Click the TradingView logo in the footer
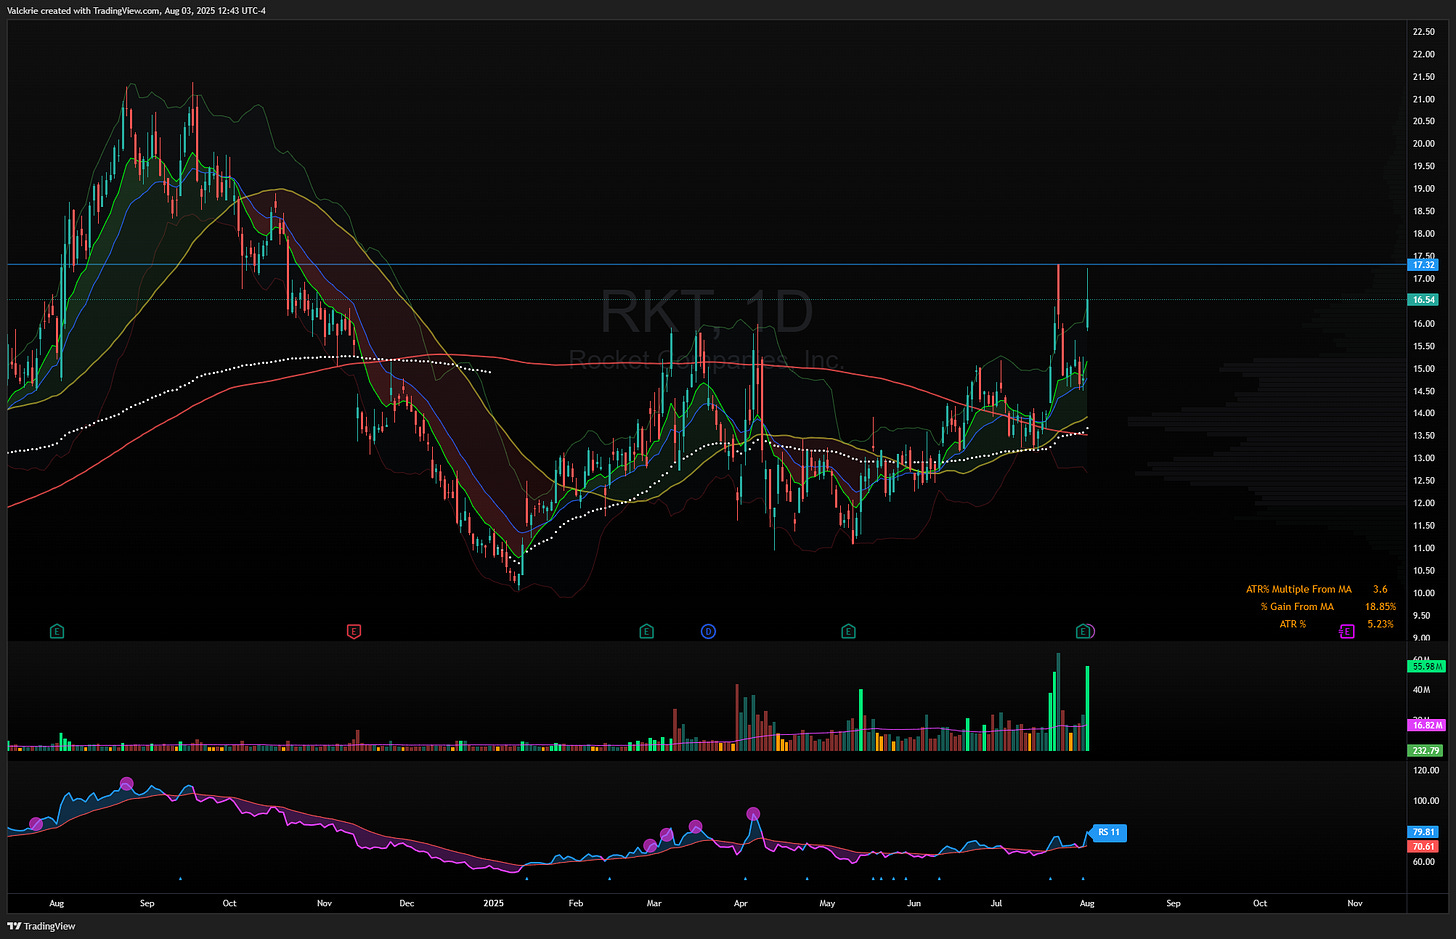1456x939 pixels. pos(41,926)
